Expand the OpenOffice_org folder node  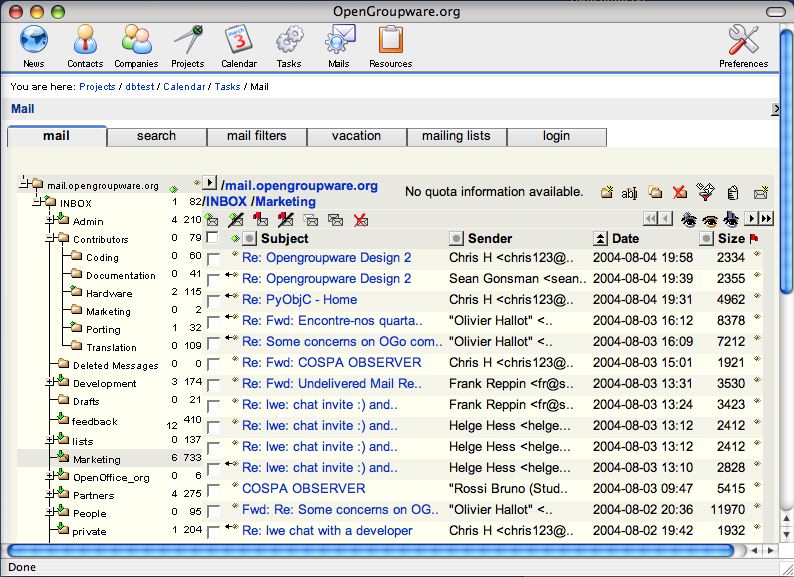click(x=50, y=476)
